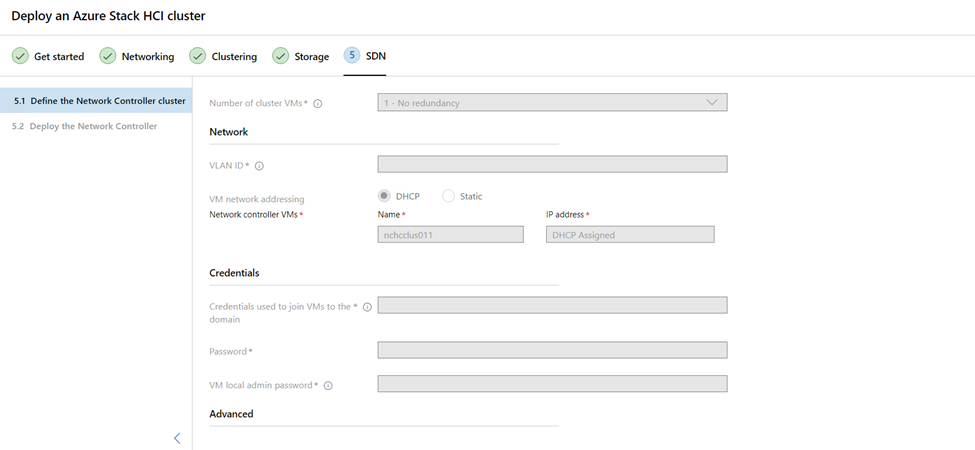
Task: Select the DHCP radio button
Action: [385, 196]
